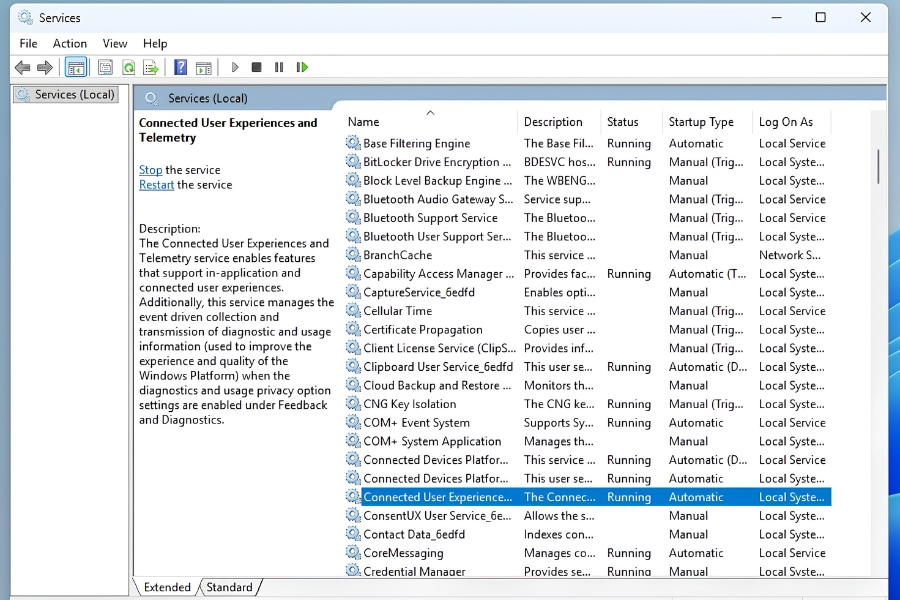The image size is (900, 600).
Task: Select the Clipboard User Service_6edfd row
Action: pos(588,367)
